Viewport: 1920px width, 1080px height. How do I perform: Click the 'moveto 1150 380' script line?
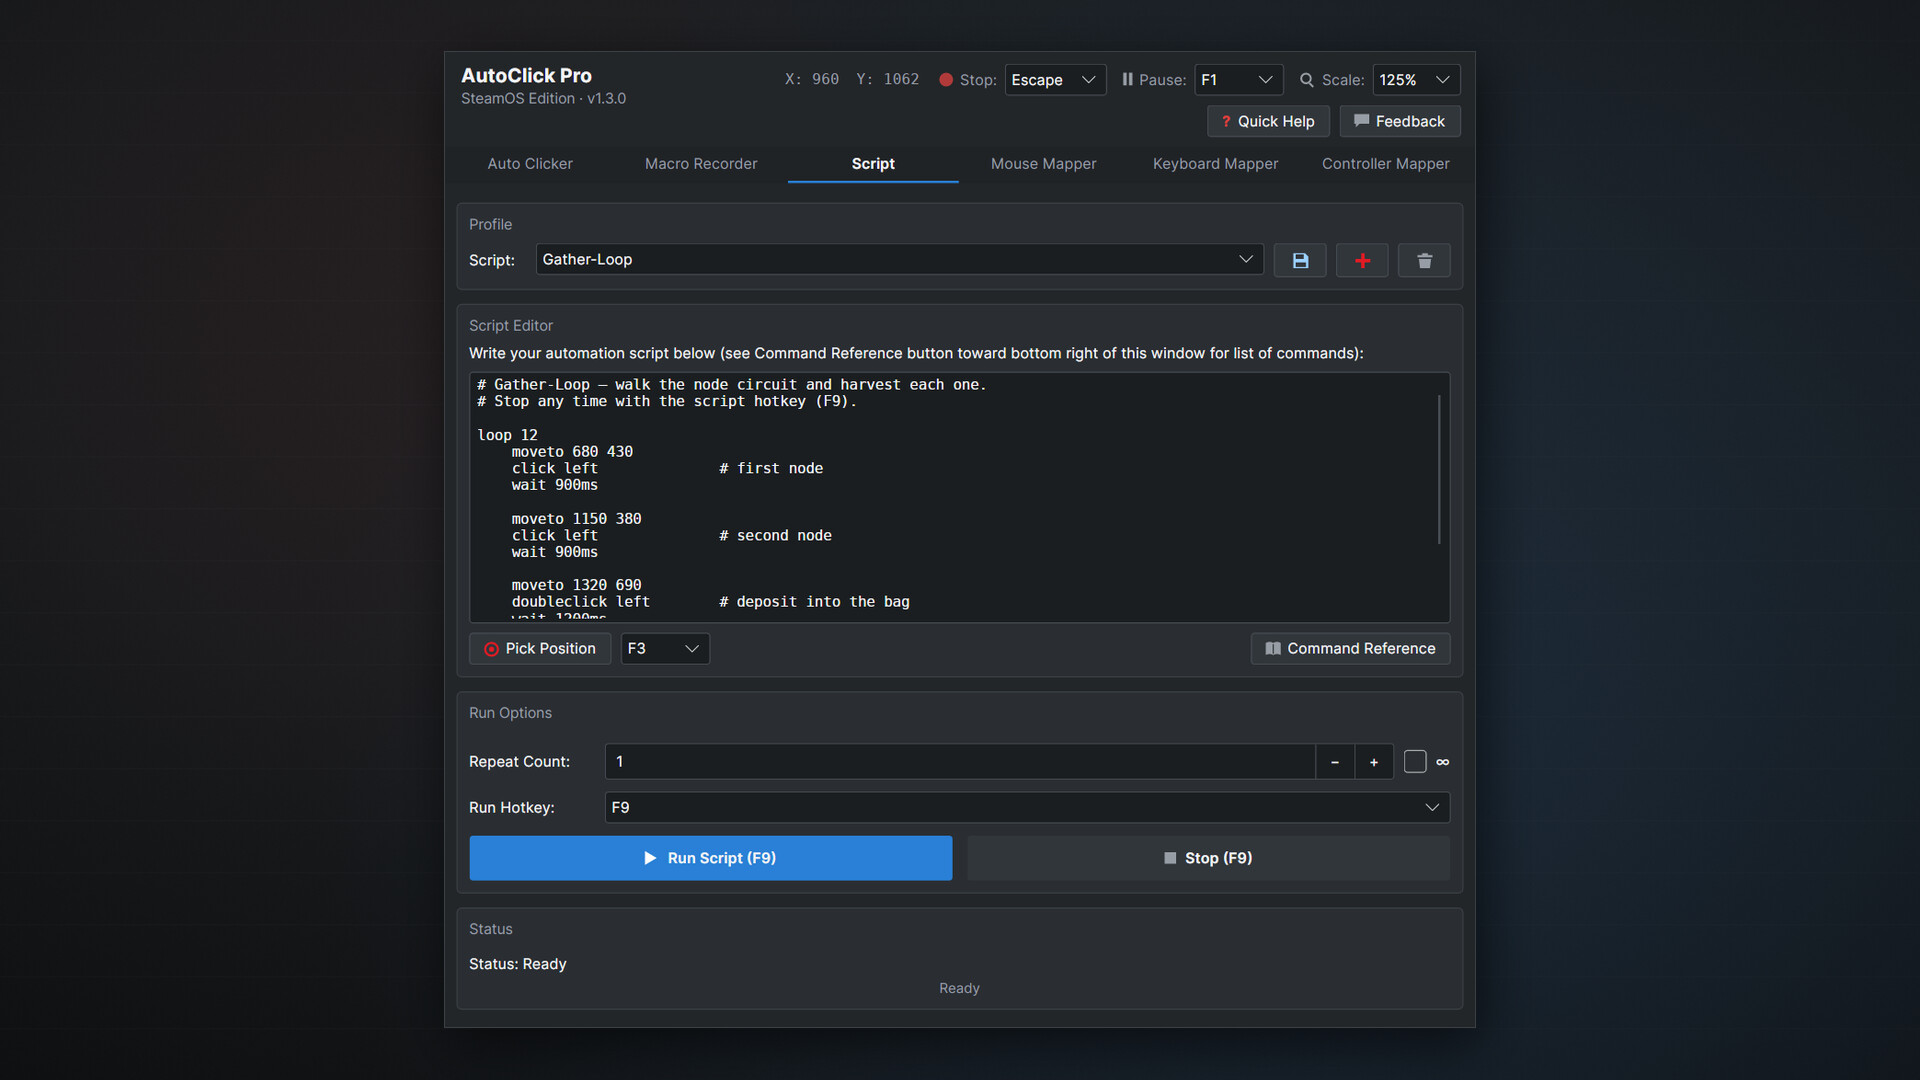pos(576,519)
